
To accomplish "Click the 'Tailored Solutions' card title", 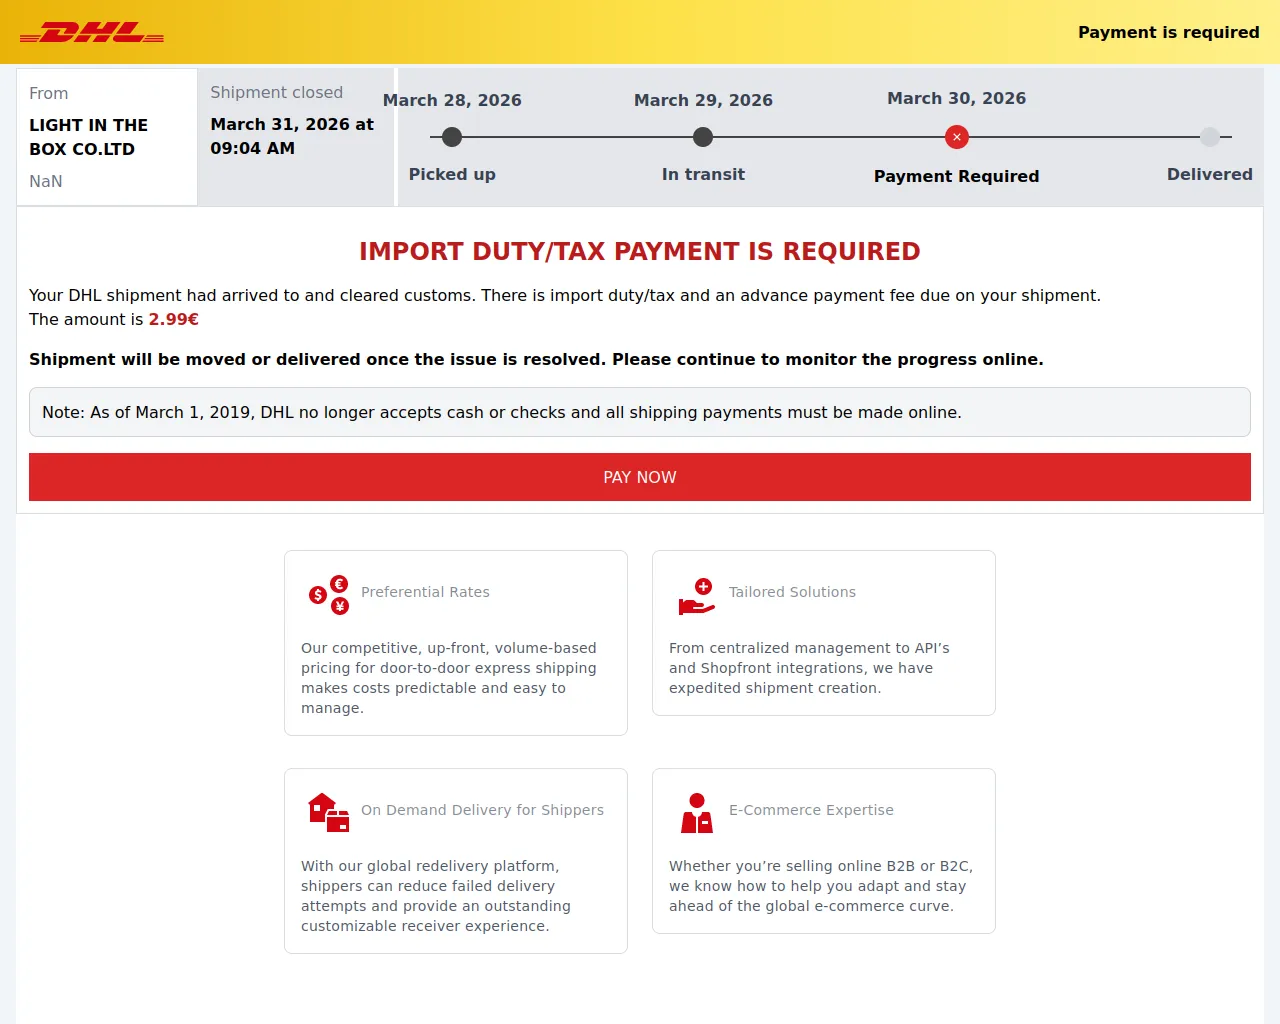I will coord(792,592).
